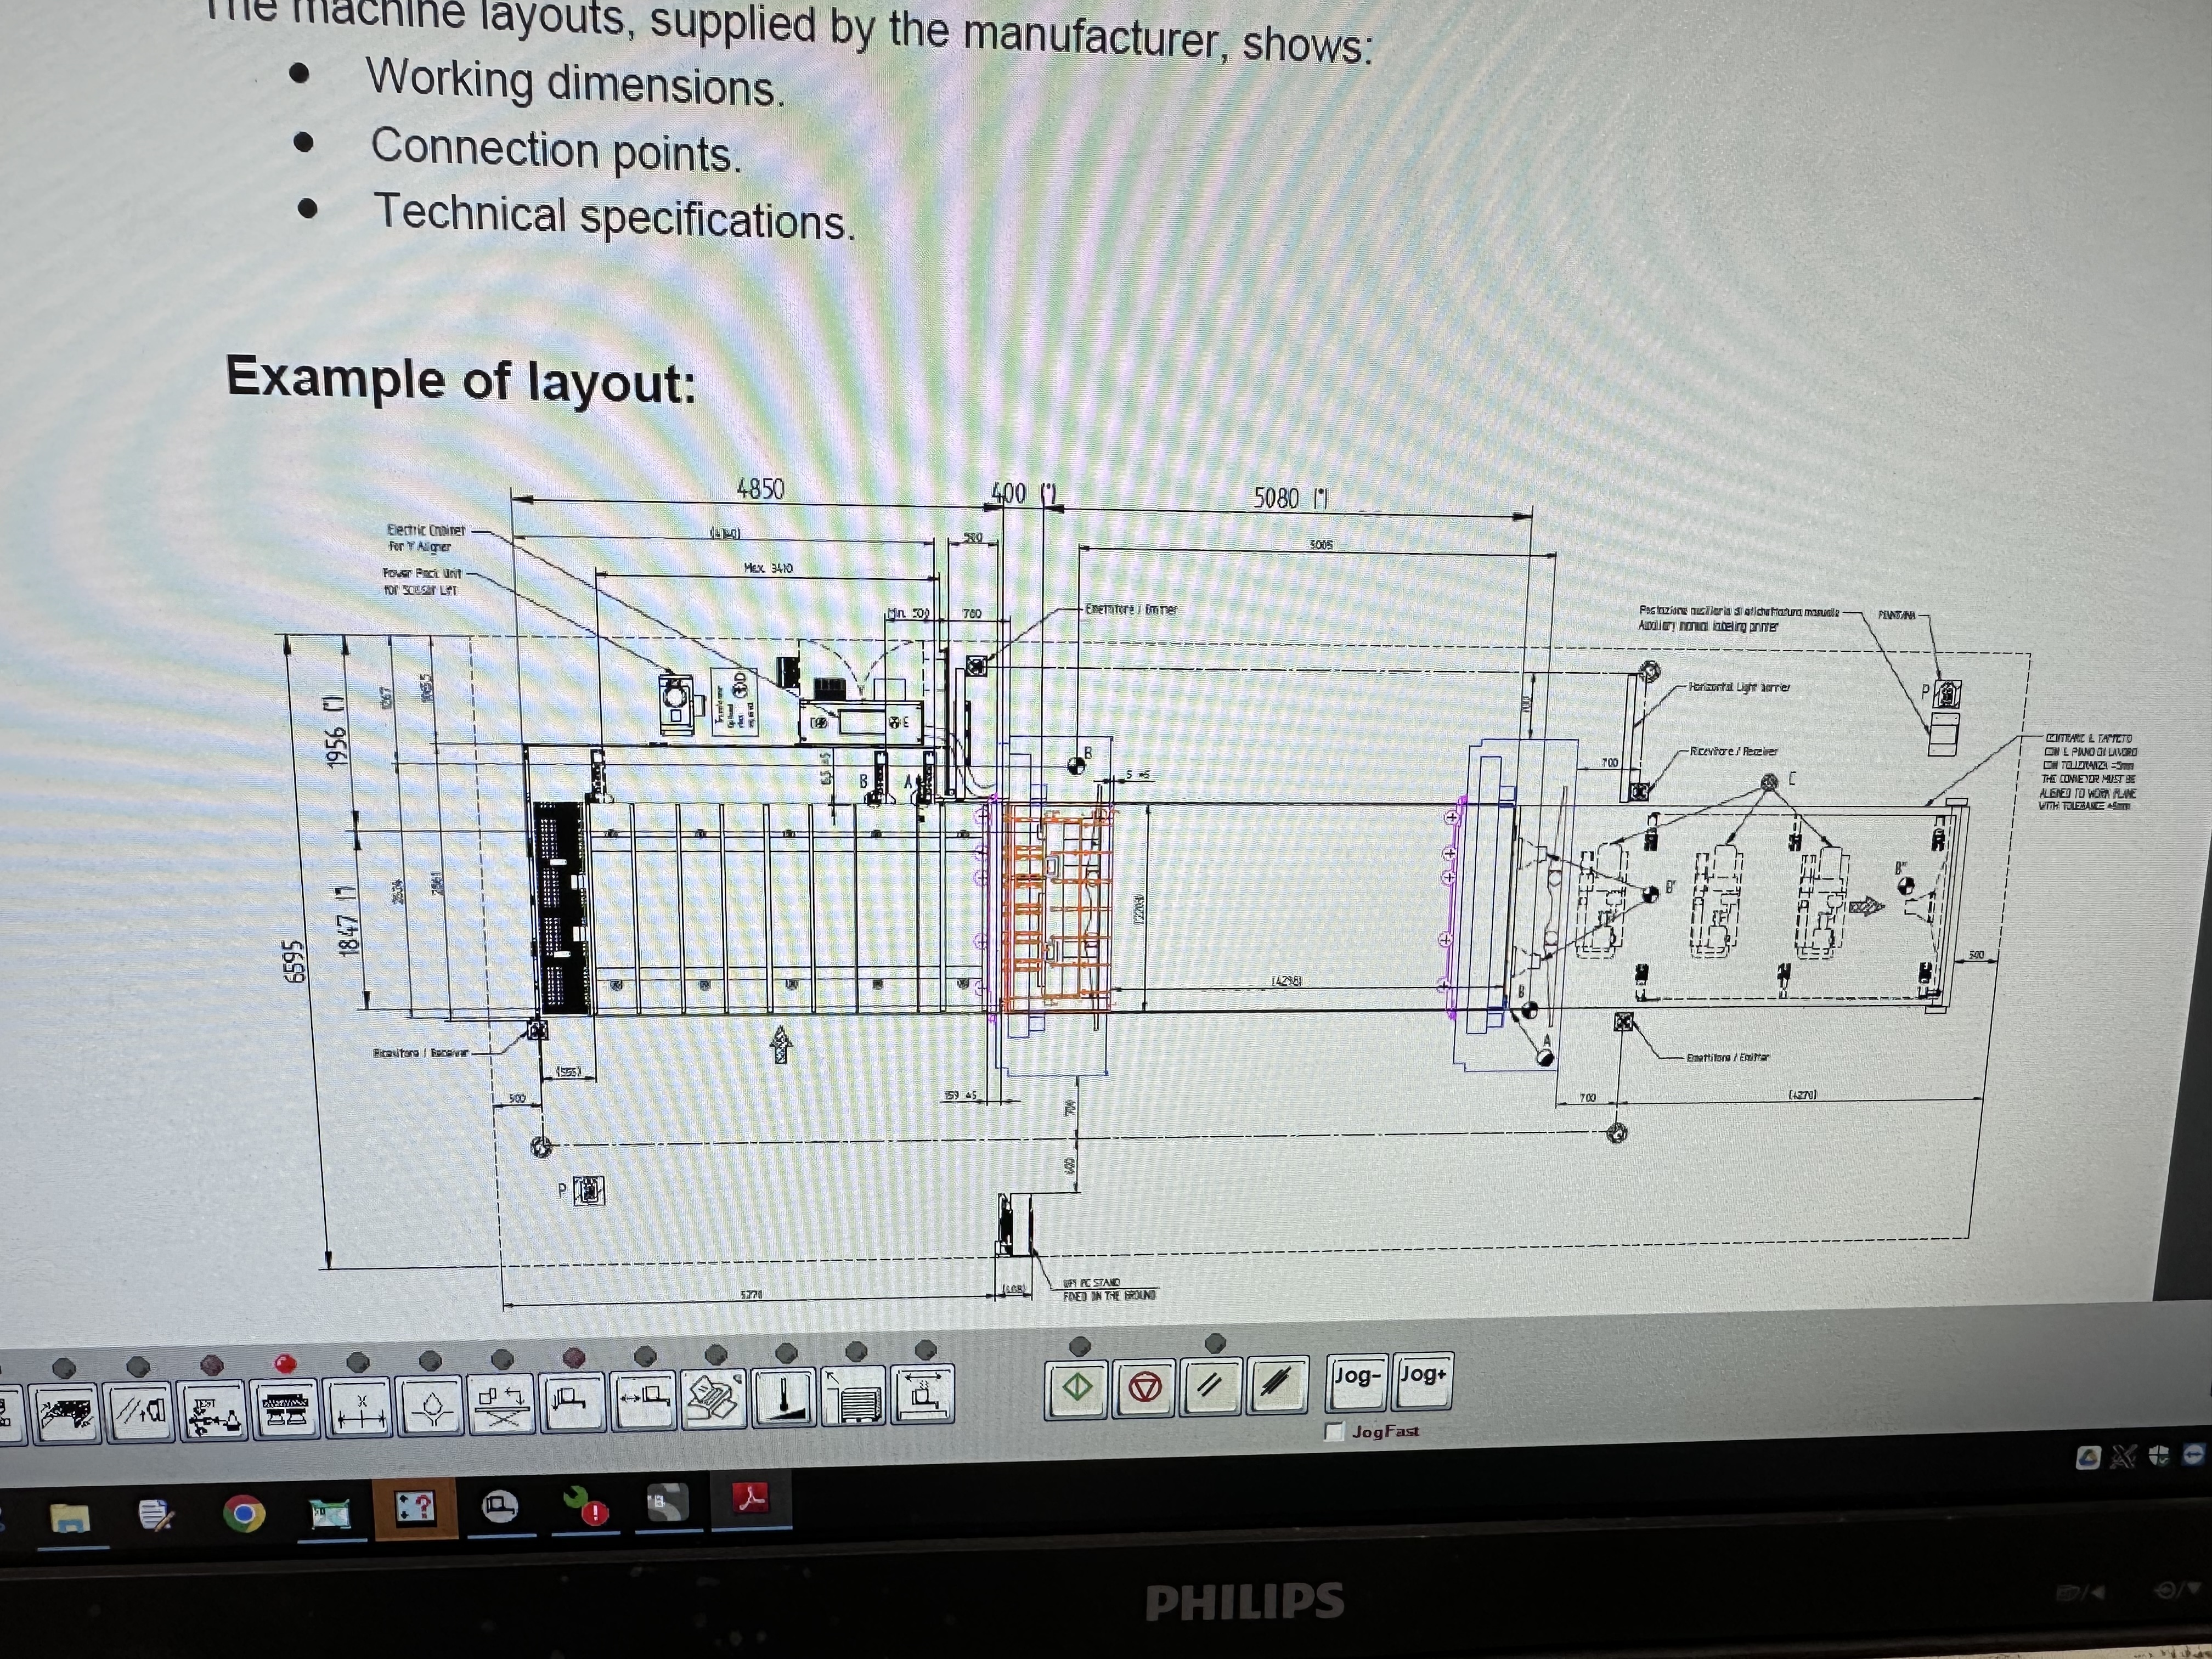
Task: Click the double slash pause button
Action: (x=1211, y=1386)
